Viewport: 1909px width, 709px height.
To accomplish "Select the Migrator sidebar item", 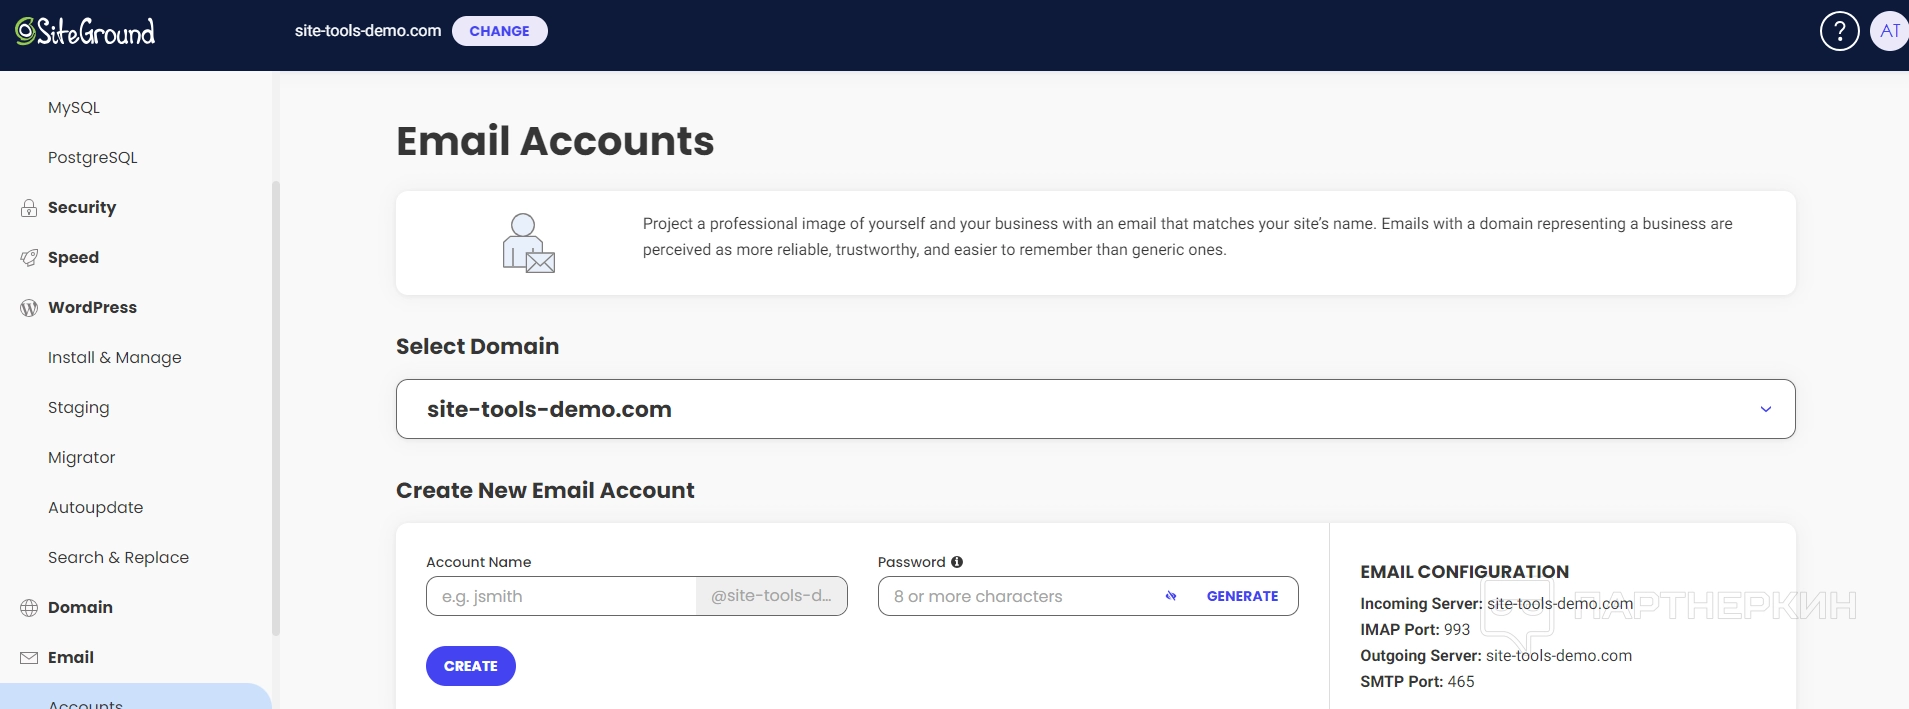I will [82, 458].
